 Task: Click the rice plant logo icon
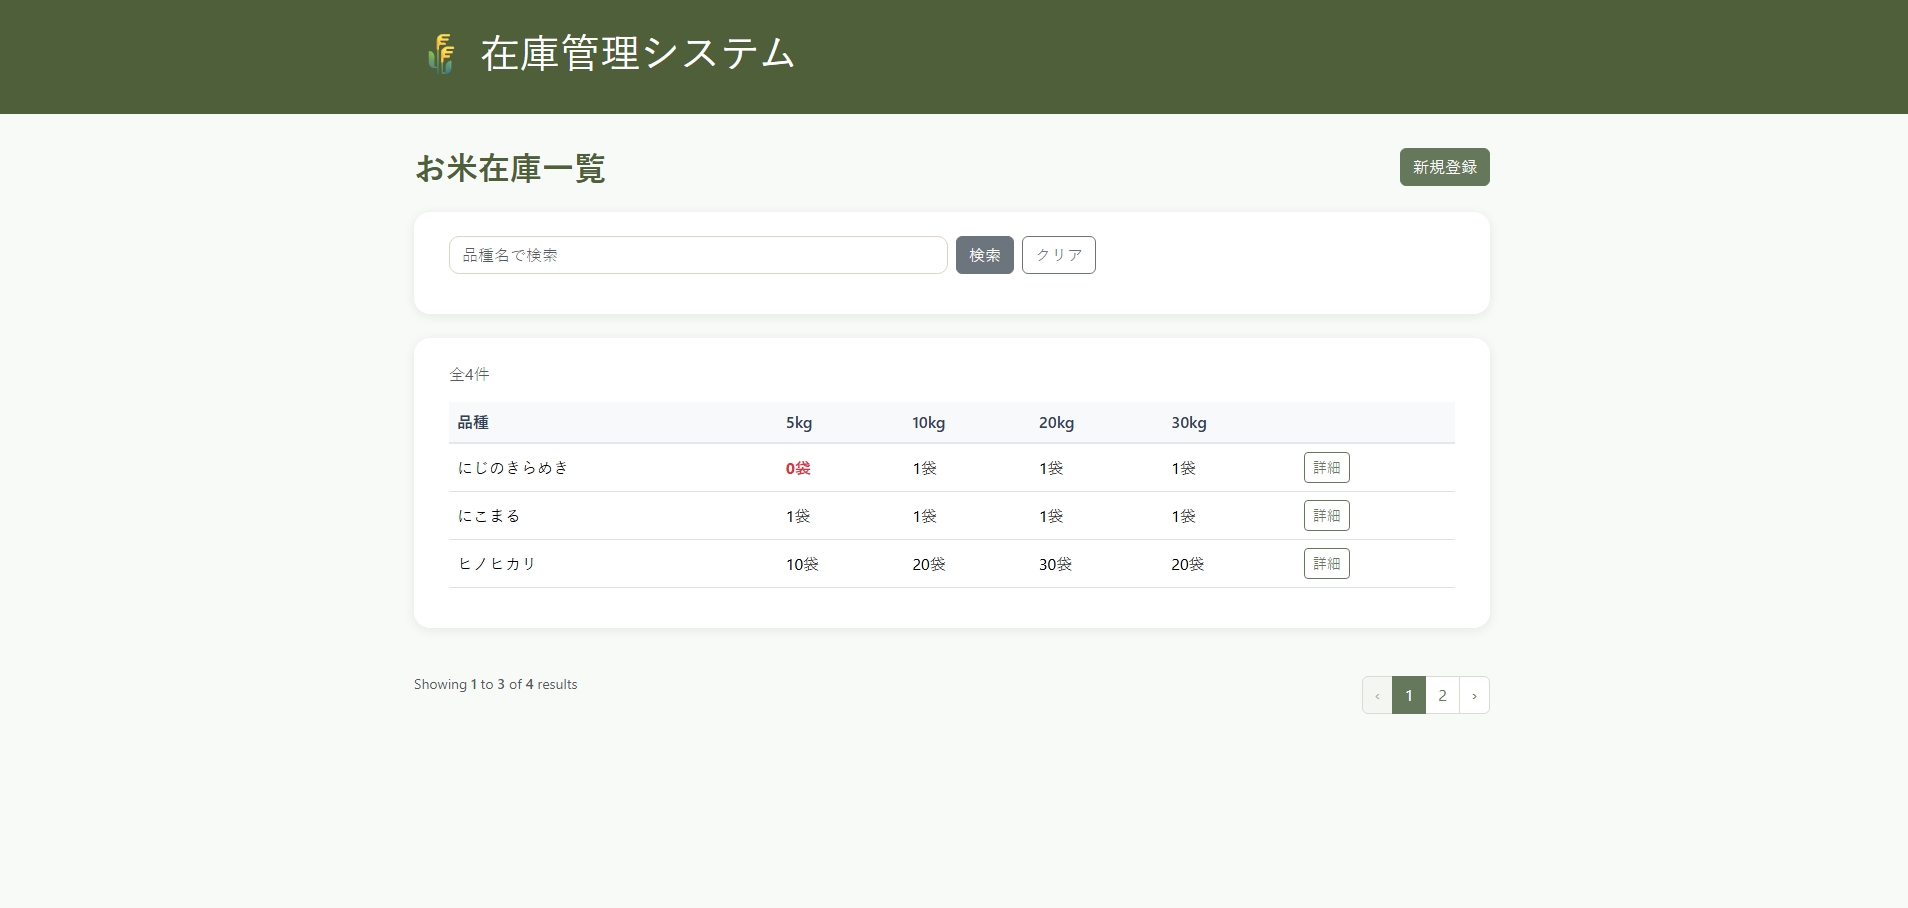tap(441, 54)
